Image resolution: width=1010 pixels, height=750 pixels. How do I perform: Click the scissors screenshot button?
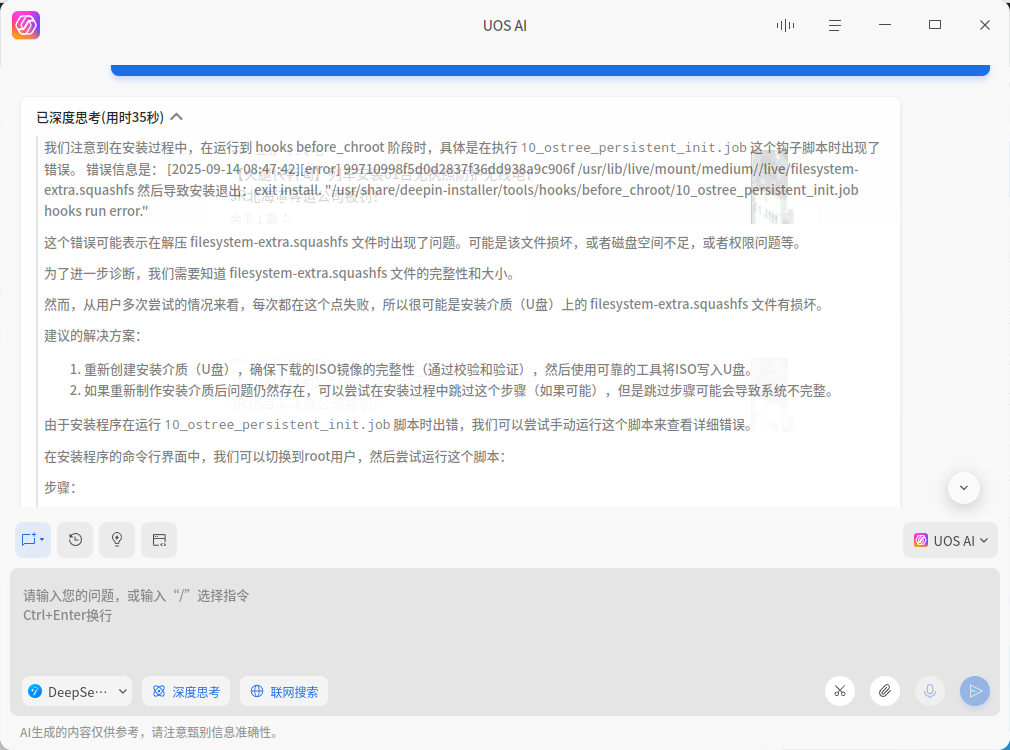[840, 691]
